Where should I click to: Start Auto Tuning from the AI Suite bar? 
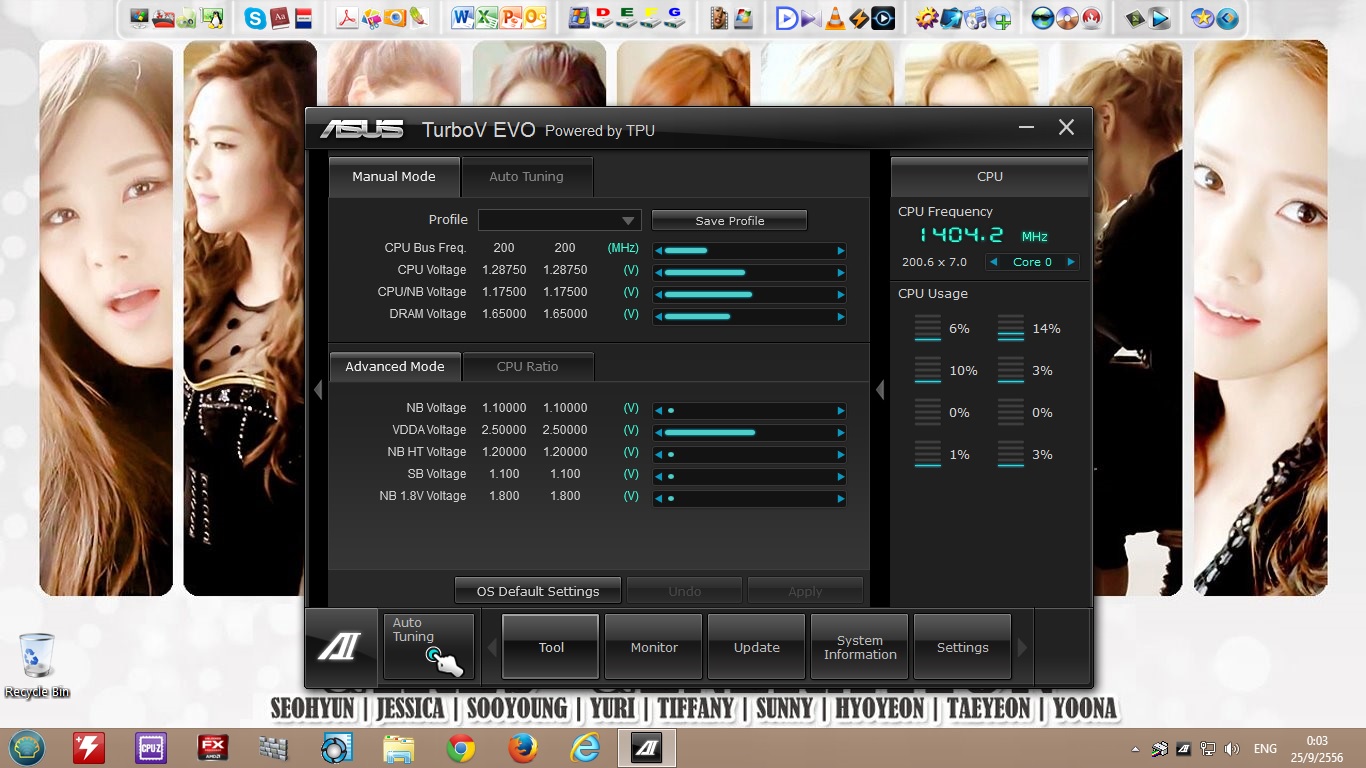(x=428, y=647)
